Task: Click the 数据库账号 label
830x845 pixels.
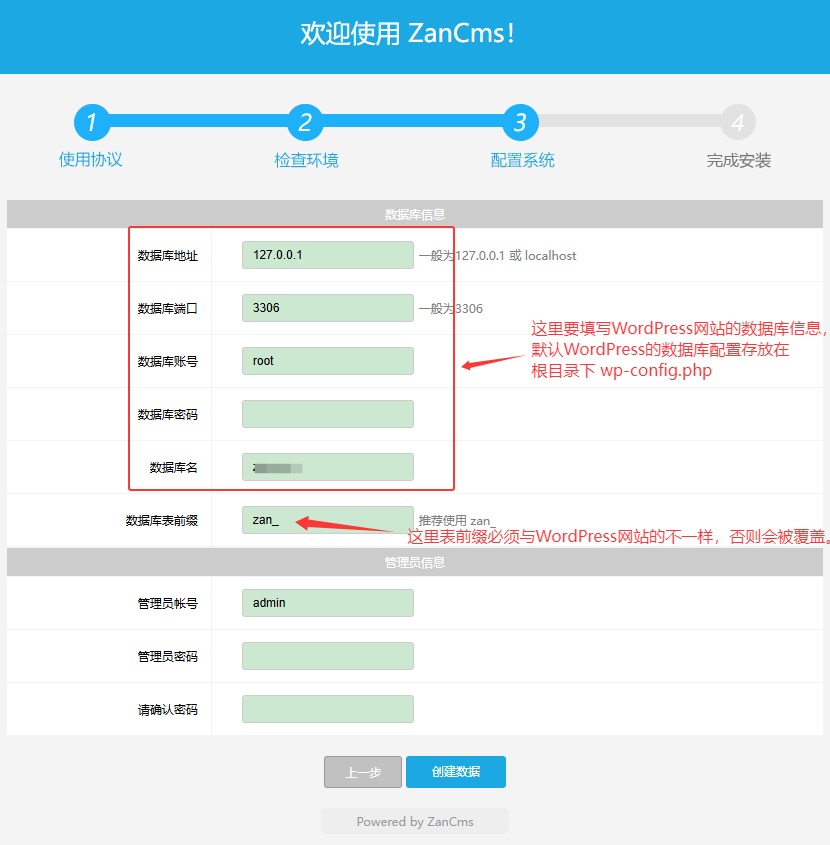Action: (168, 361)
